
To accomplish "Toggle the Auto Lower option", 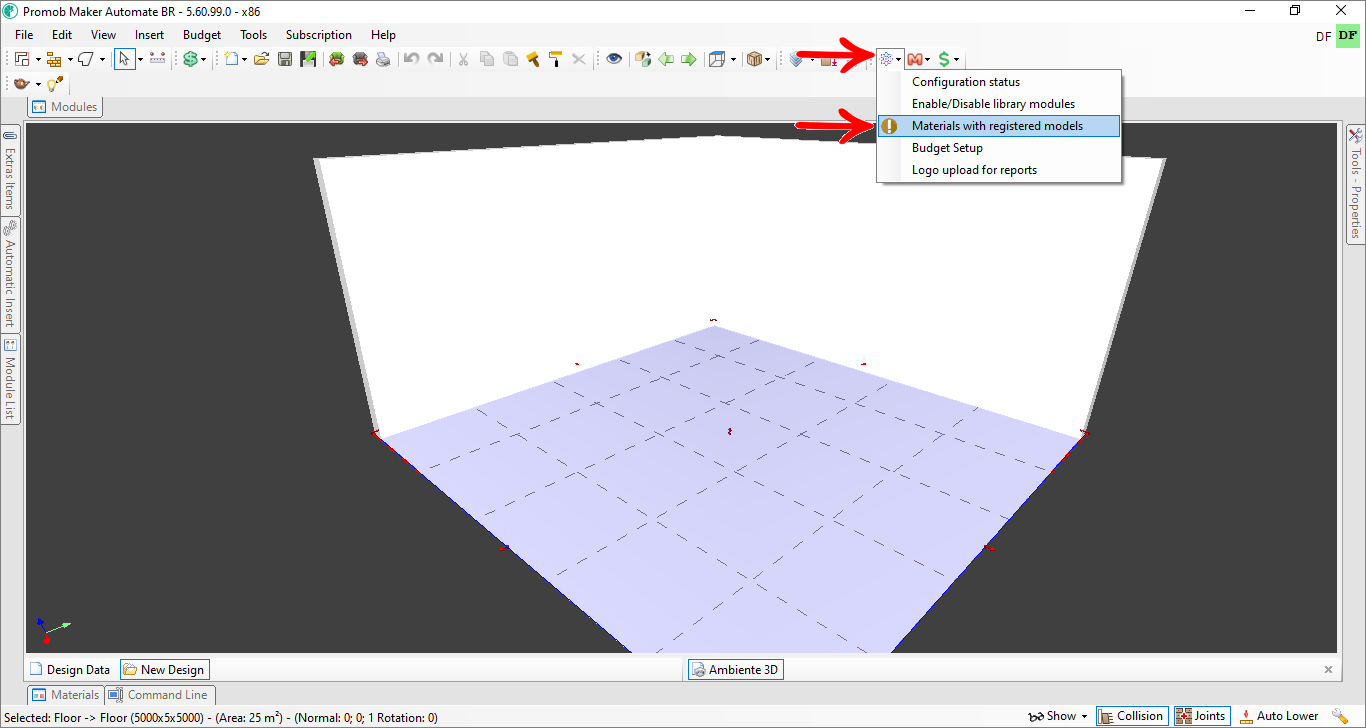I will click(x=1279, y=716).
